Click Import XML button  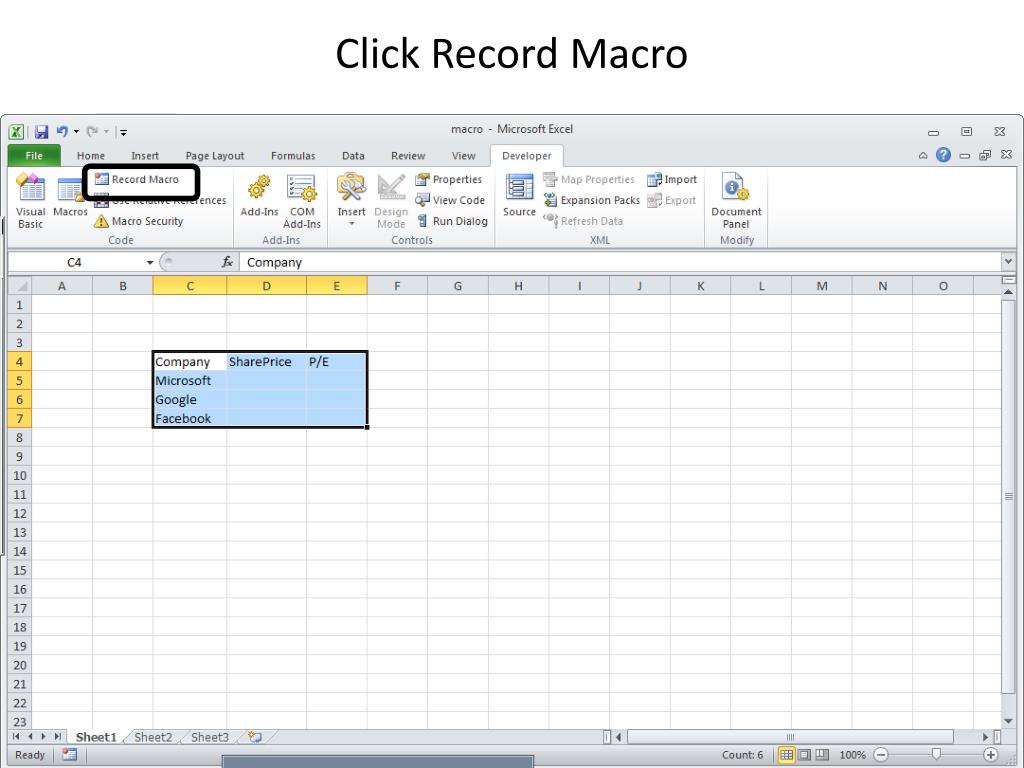click(x=672, y=180)
